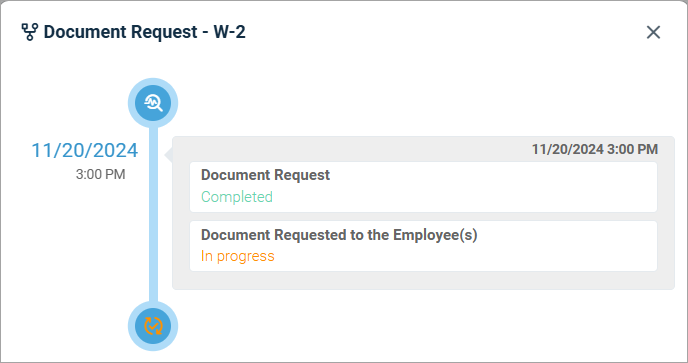Click the Document Request - W-2 title
This screenshot has height=363, width=688.
click(144, 32)
